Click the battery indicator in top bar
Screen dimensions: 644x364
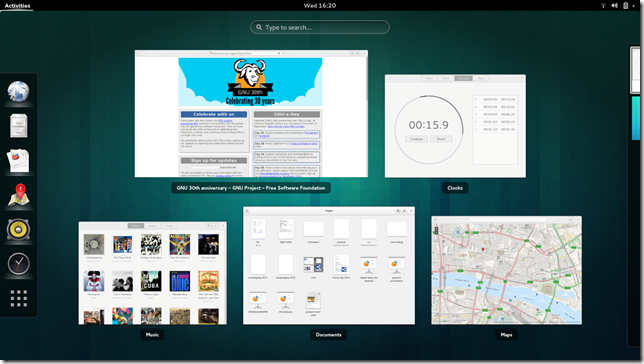626,5
